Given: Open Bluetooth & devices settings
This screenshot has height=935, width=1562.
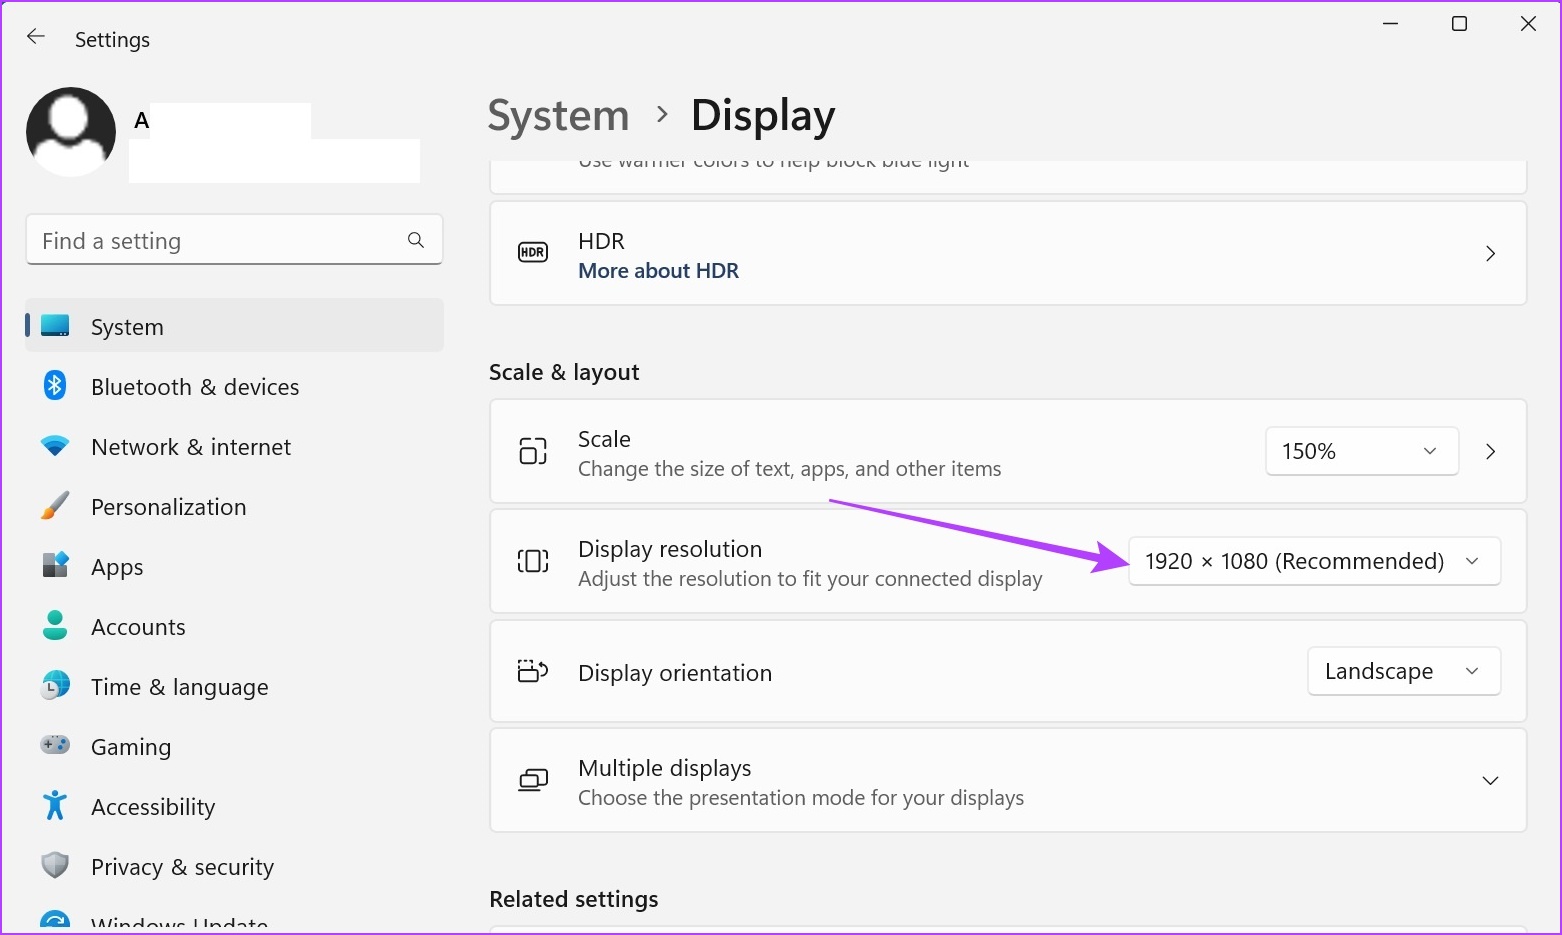Looking at the screenshot, I should click(x=234, y=386).
